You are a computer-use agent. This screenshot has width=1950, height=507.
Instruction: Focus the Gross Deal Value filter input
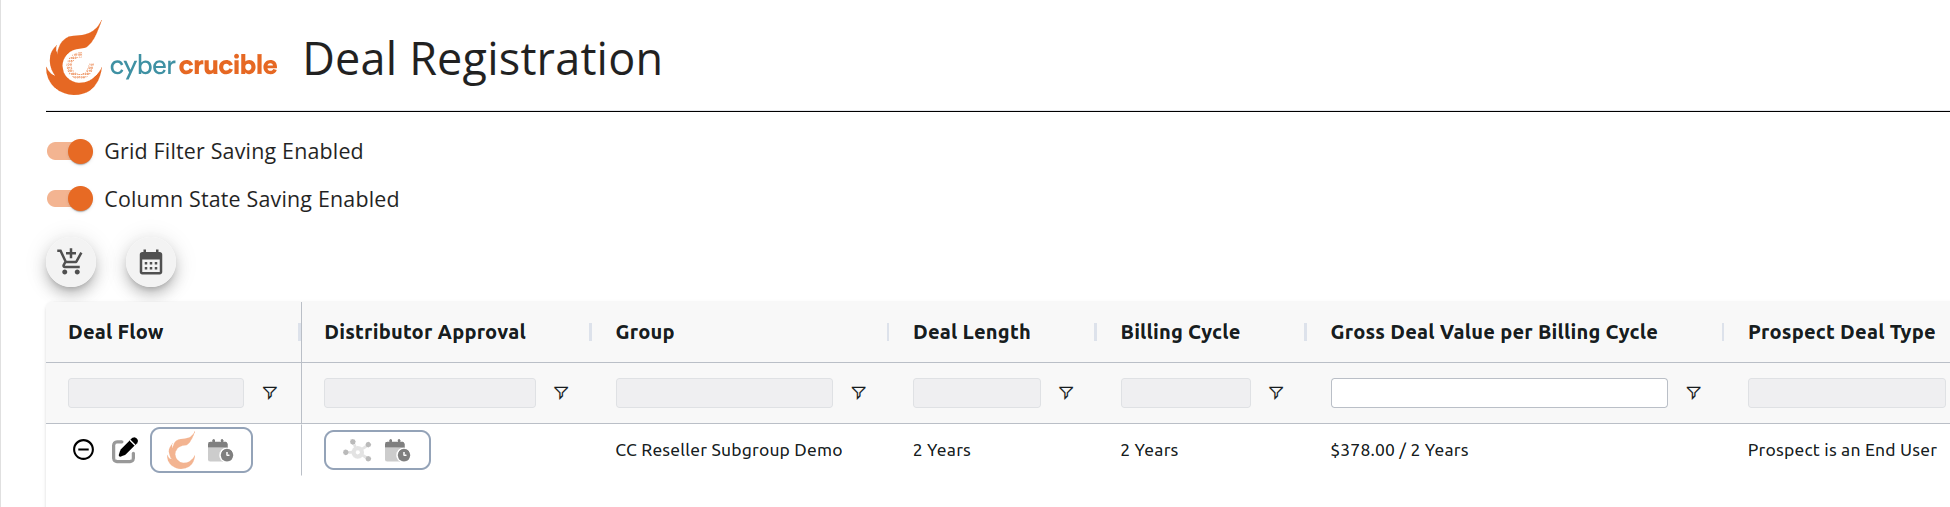pyautogui.click(x=1499, y=393)
